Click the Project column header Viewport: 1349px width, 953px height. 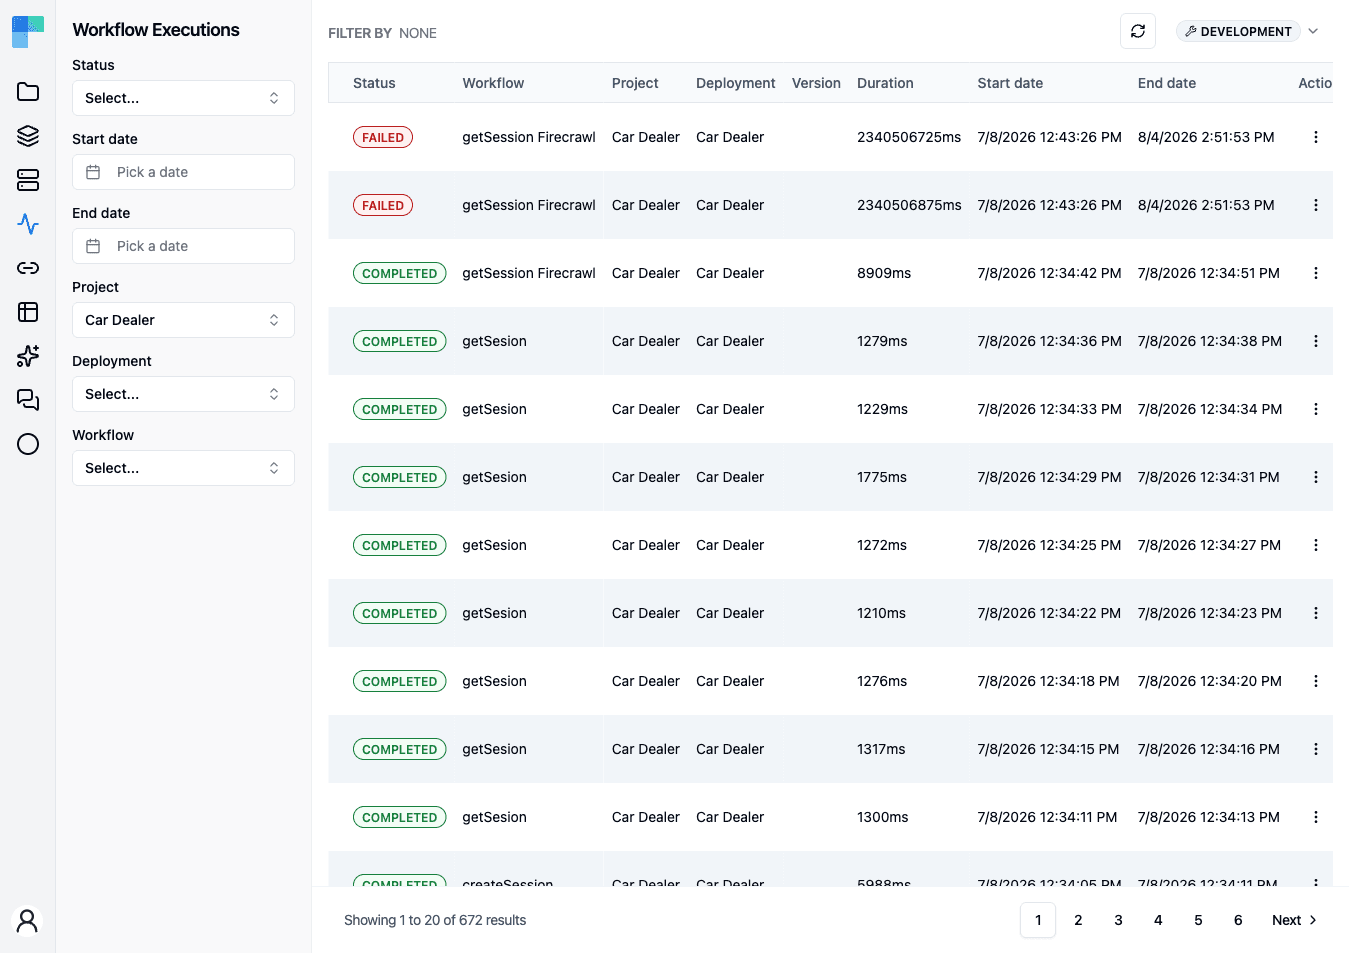635,83
